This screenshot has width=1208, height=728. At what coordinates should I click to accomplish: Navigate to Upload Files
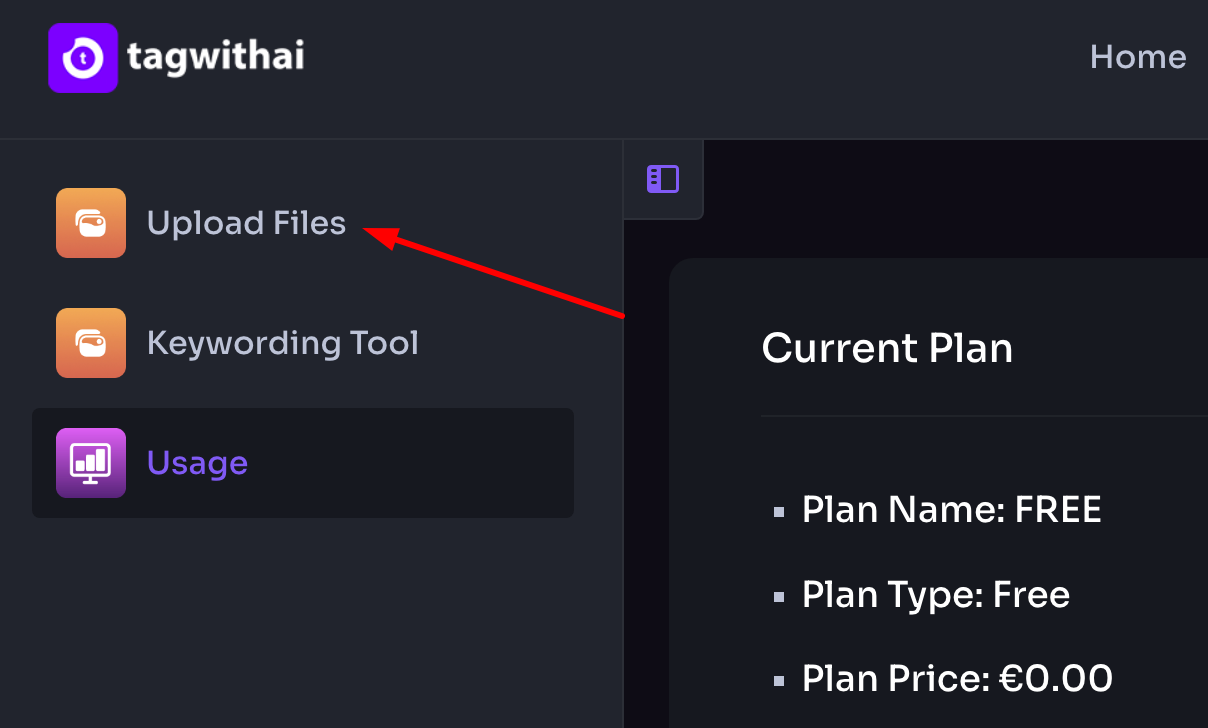(246, 222)
